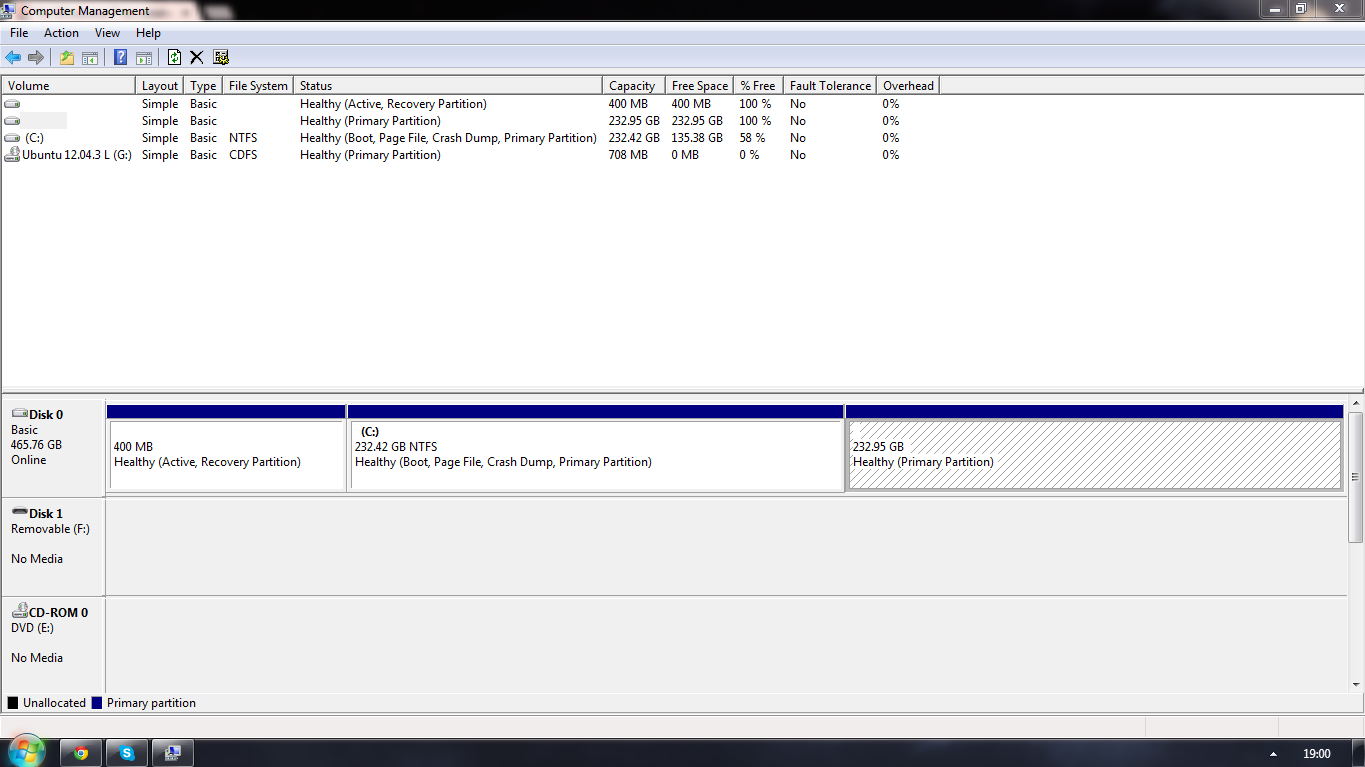Image resolution: width=1365 pixels, height=767 pixels.
Task: Open Google Chrome from the taskbar
Action: coord(81,753)
